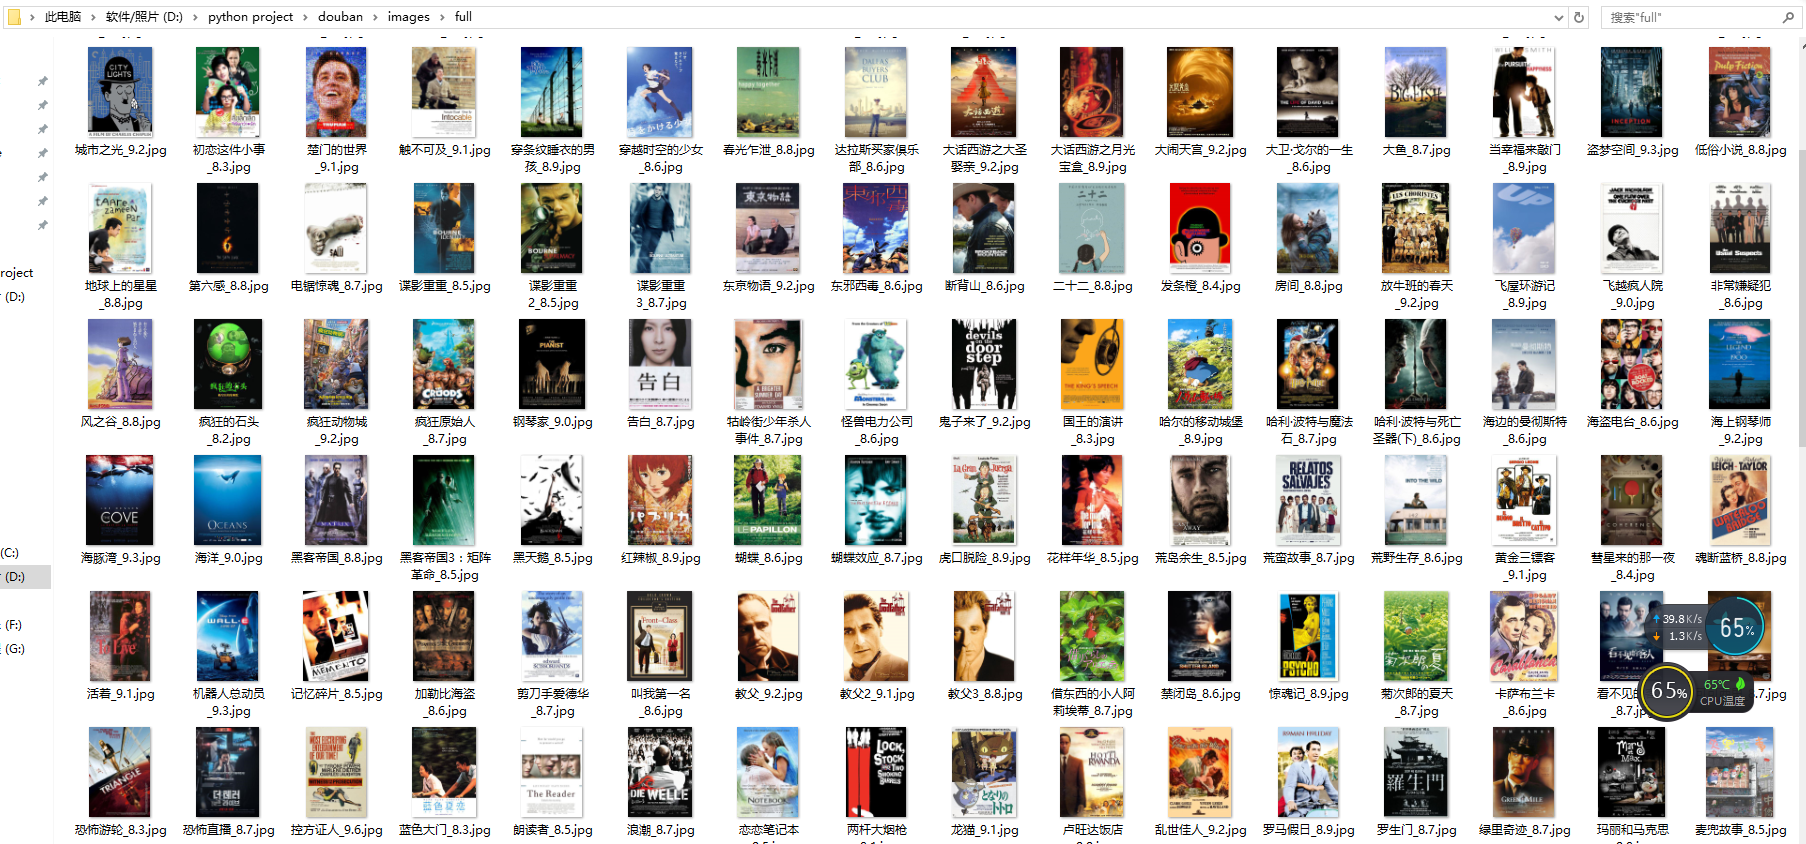
Task: Select 告白_8.7.jpg poster
Action: [x=660, y=364]
